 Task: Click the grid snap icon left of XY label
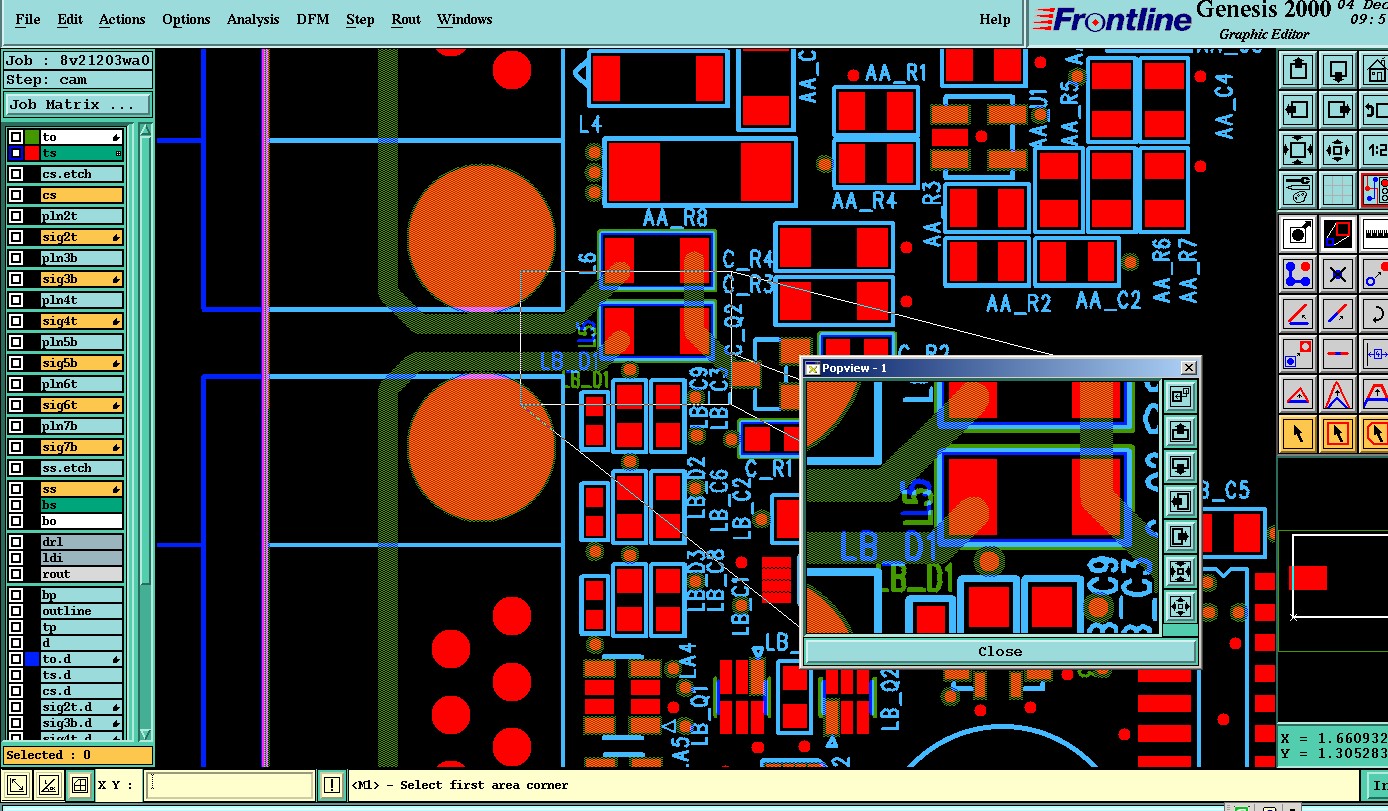pyautogui.click(x=79, y=785)
